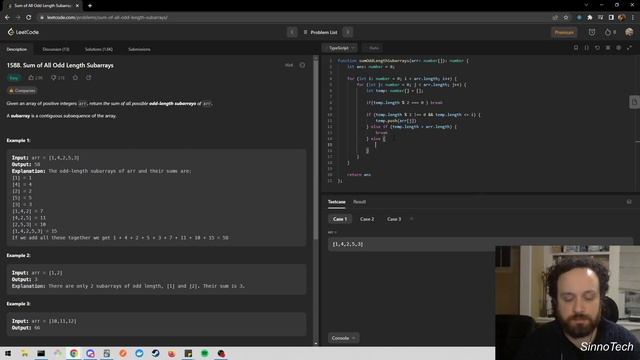Select Case 3 testcase

(394, 219)
